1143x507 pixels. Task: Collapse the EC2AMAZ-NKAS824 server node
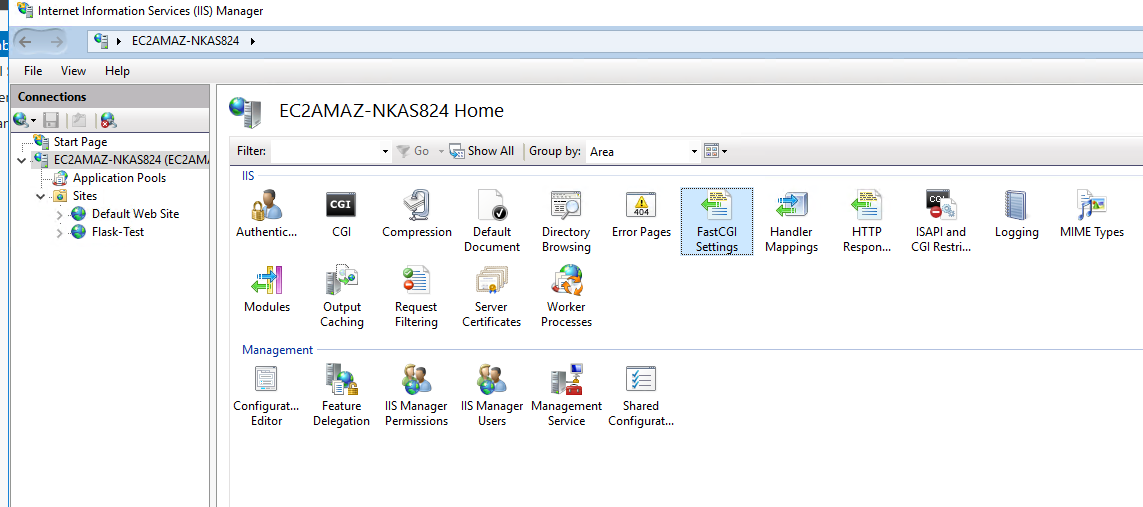[21, 160]
